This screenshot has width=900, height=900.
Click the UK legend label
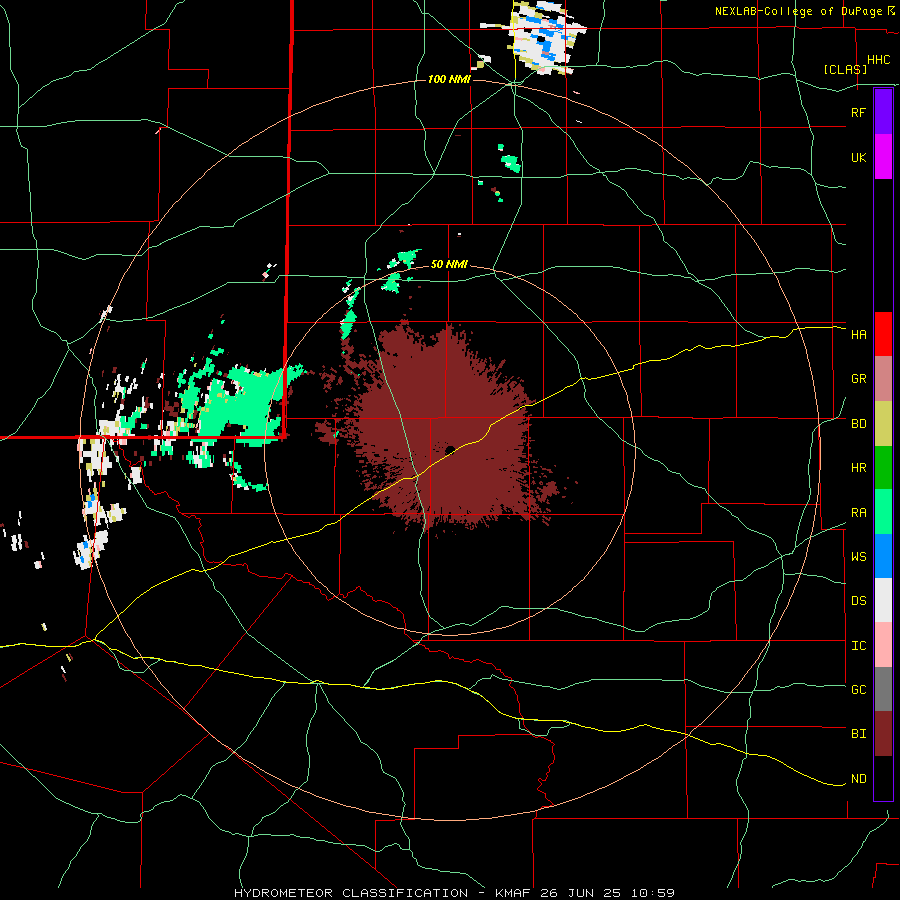858,157
